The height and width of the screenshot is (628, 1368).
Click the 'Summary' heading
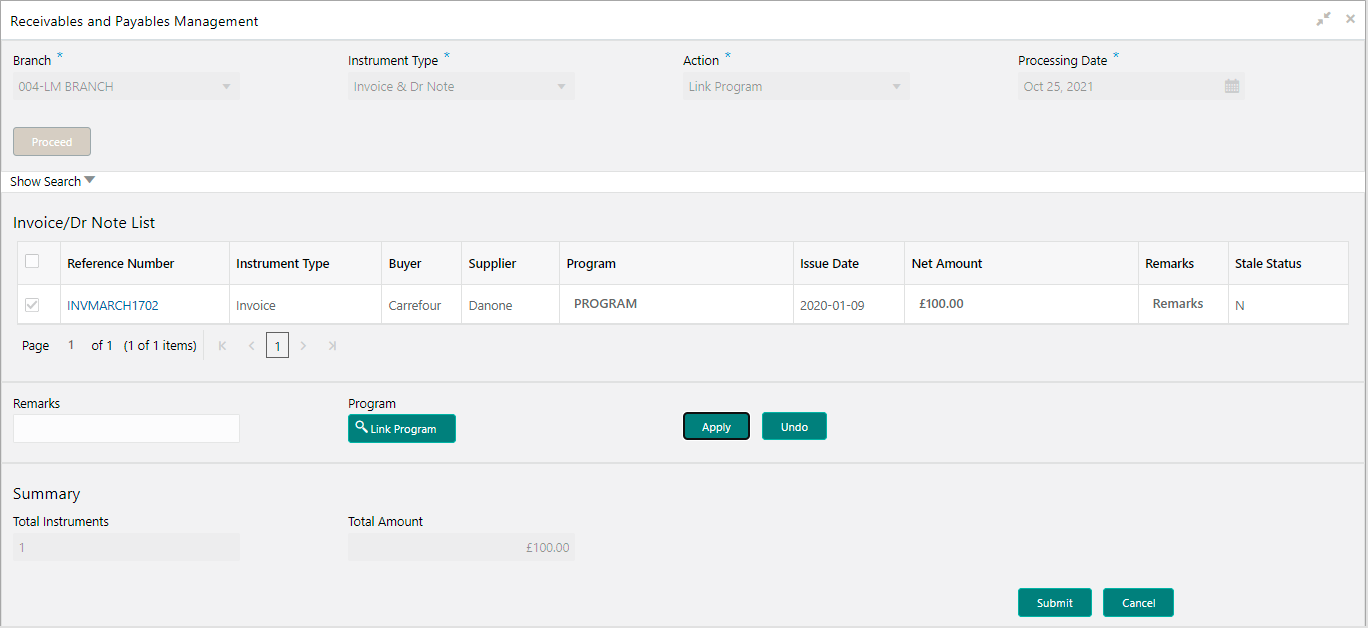coord(46,494)
